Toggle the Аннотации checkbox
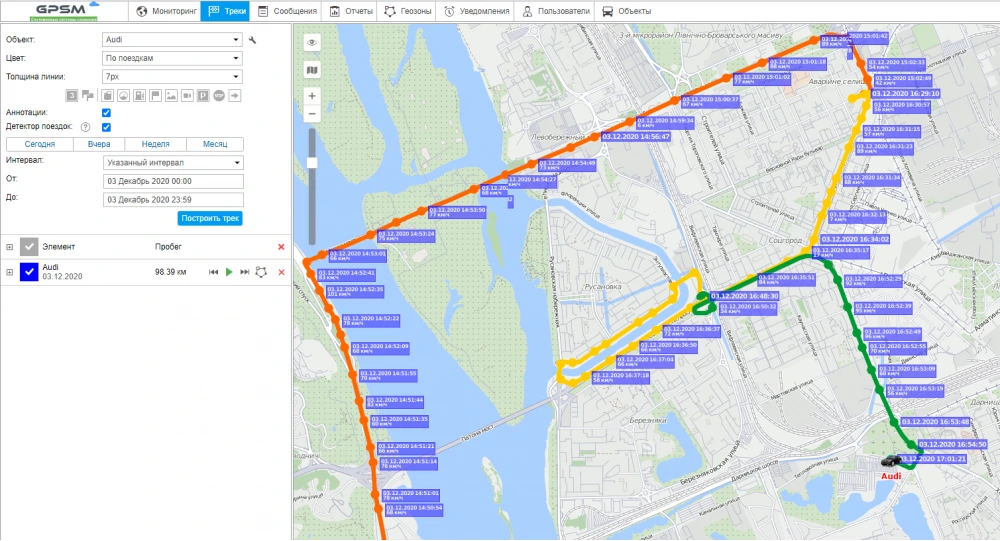The width and height of the screenshot is (1000, 541). pyautogui.click(x=106, y=113)
